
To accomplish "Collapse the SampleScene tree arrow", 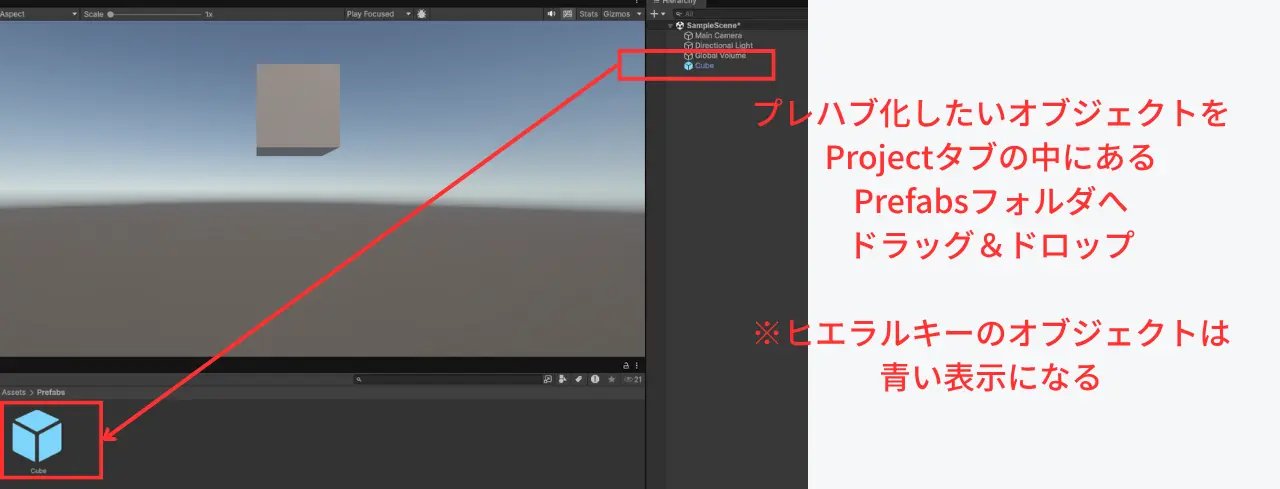I will (671, 25).
